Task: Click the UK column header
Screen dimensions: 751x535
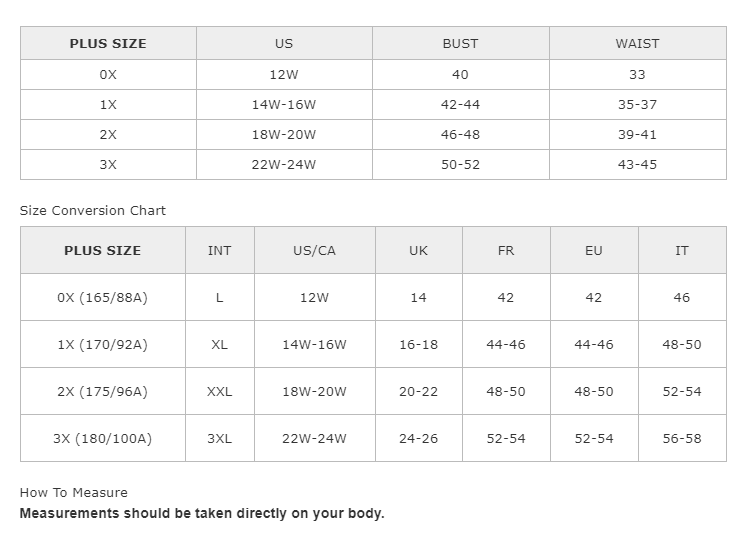Action: tap(418, 251)
